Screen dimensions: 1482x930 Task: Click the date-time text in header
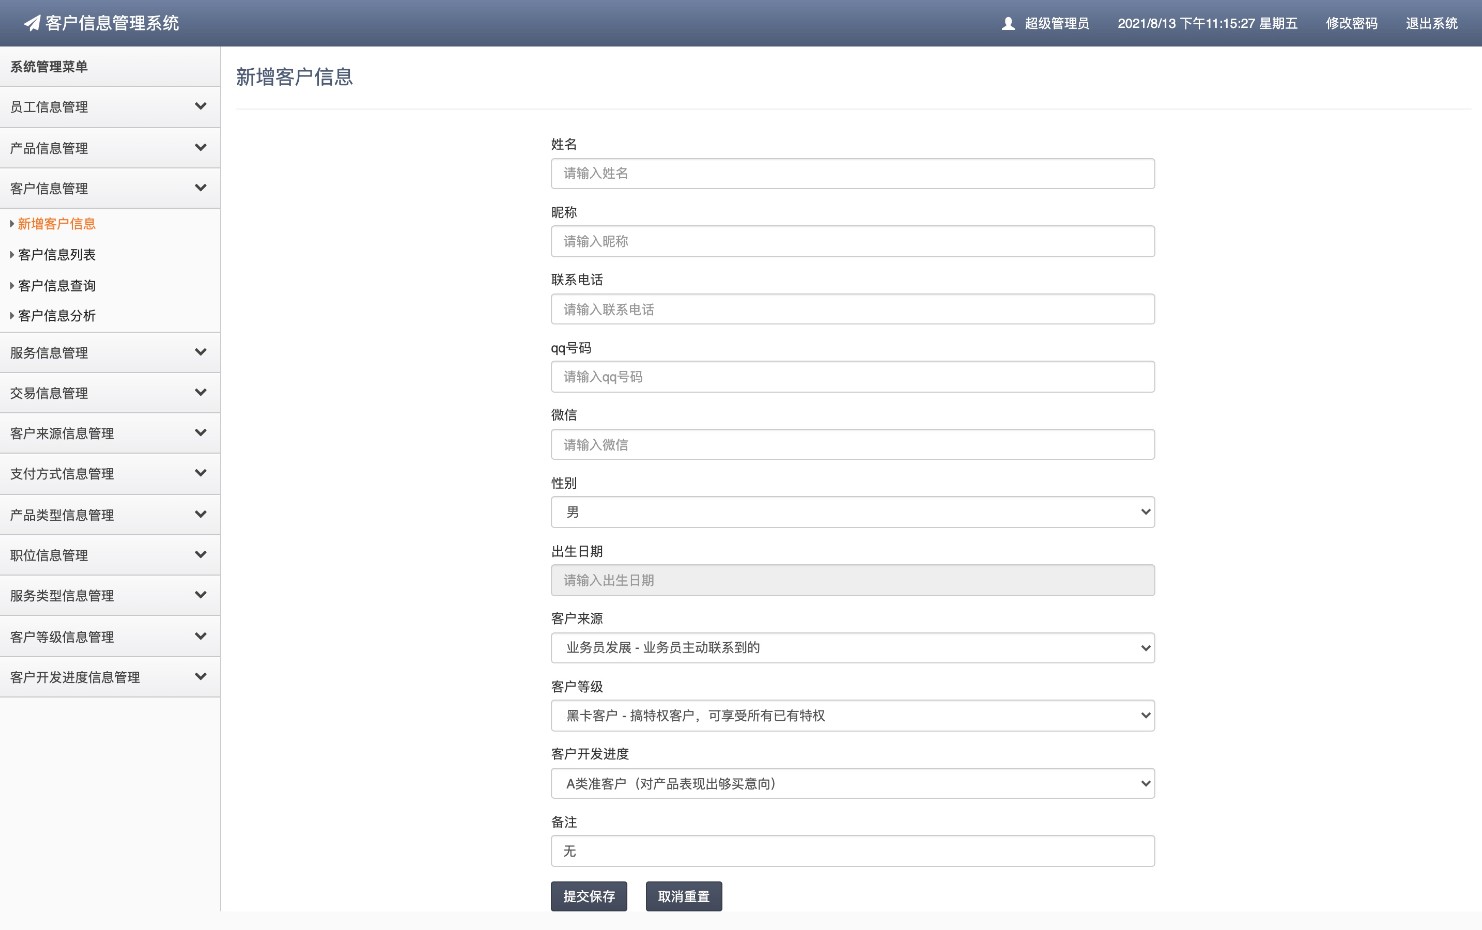(x=1207, y=23)
